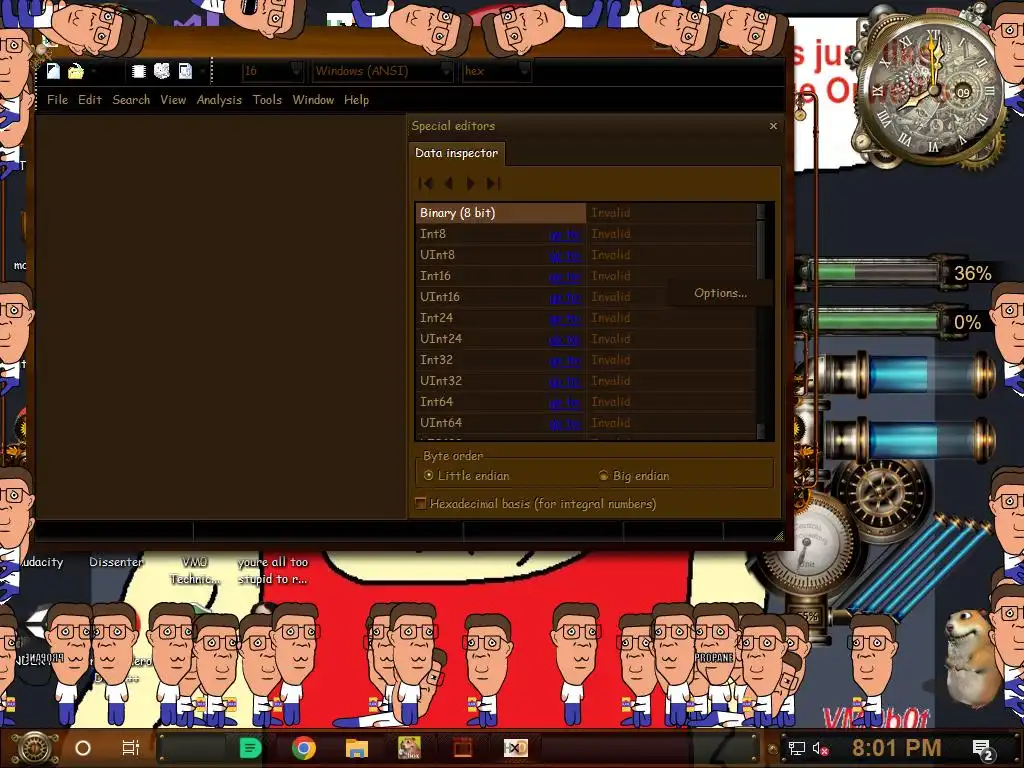Open the Tools menu

coord(267,100)
